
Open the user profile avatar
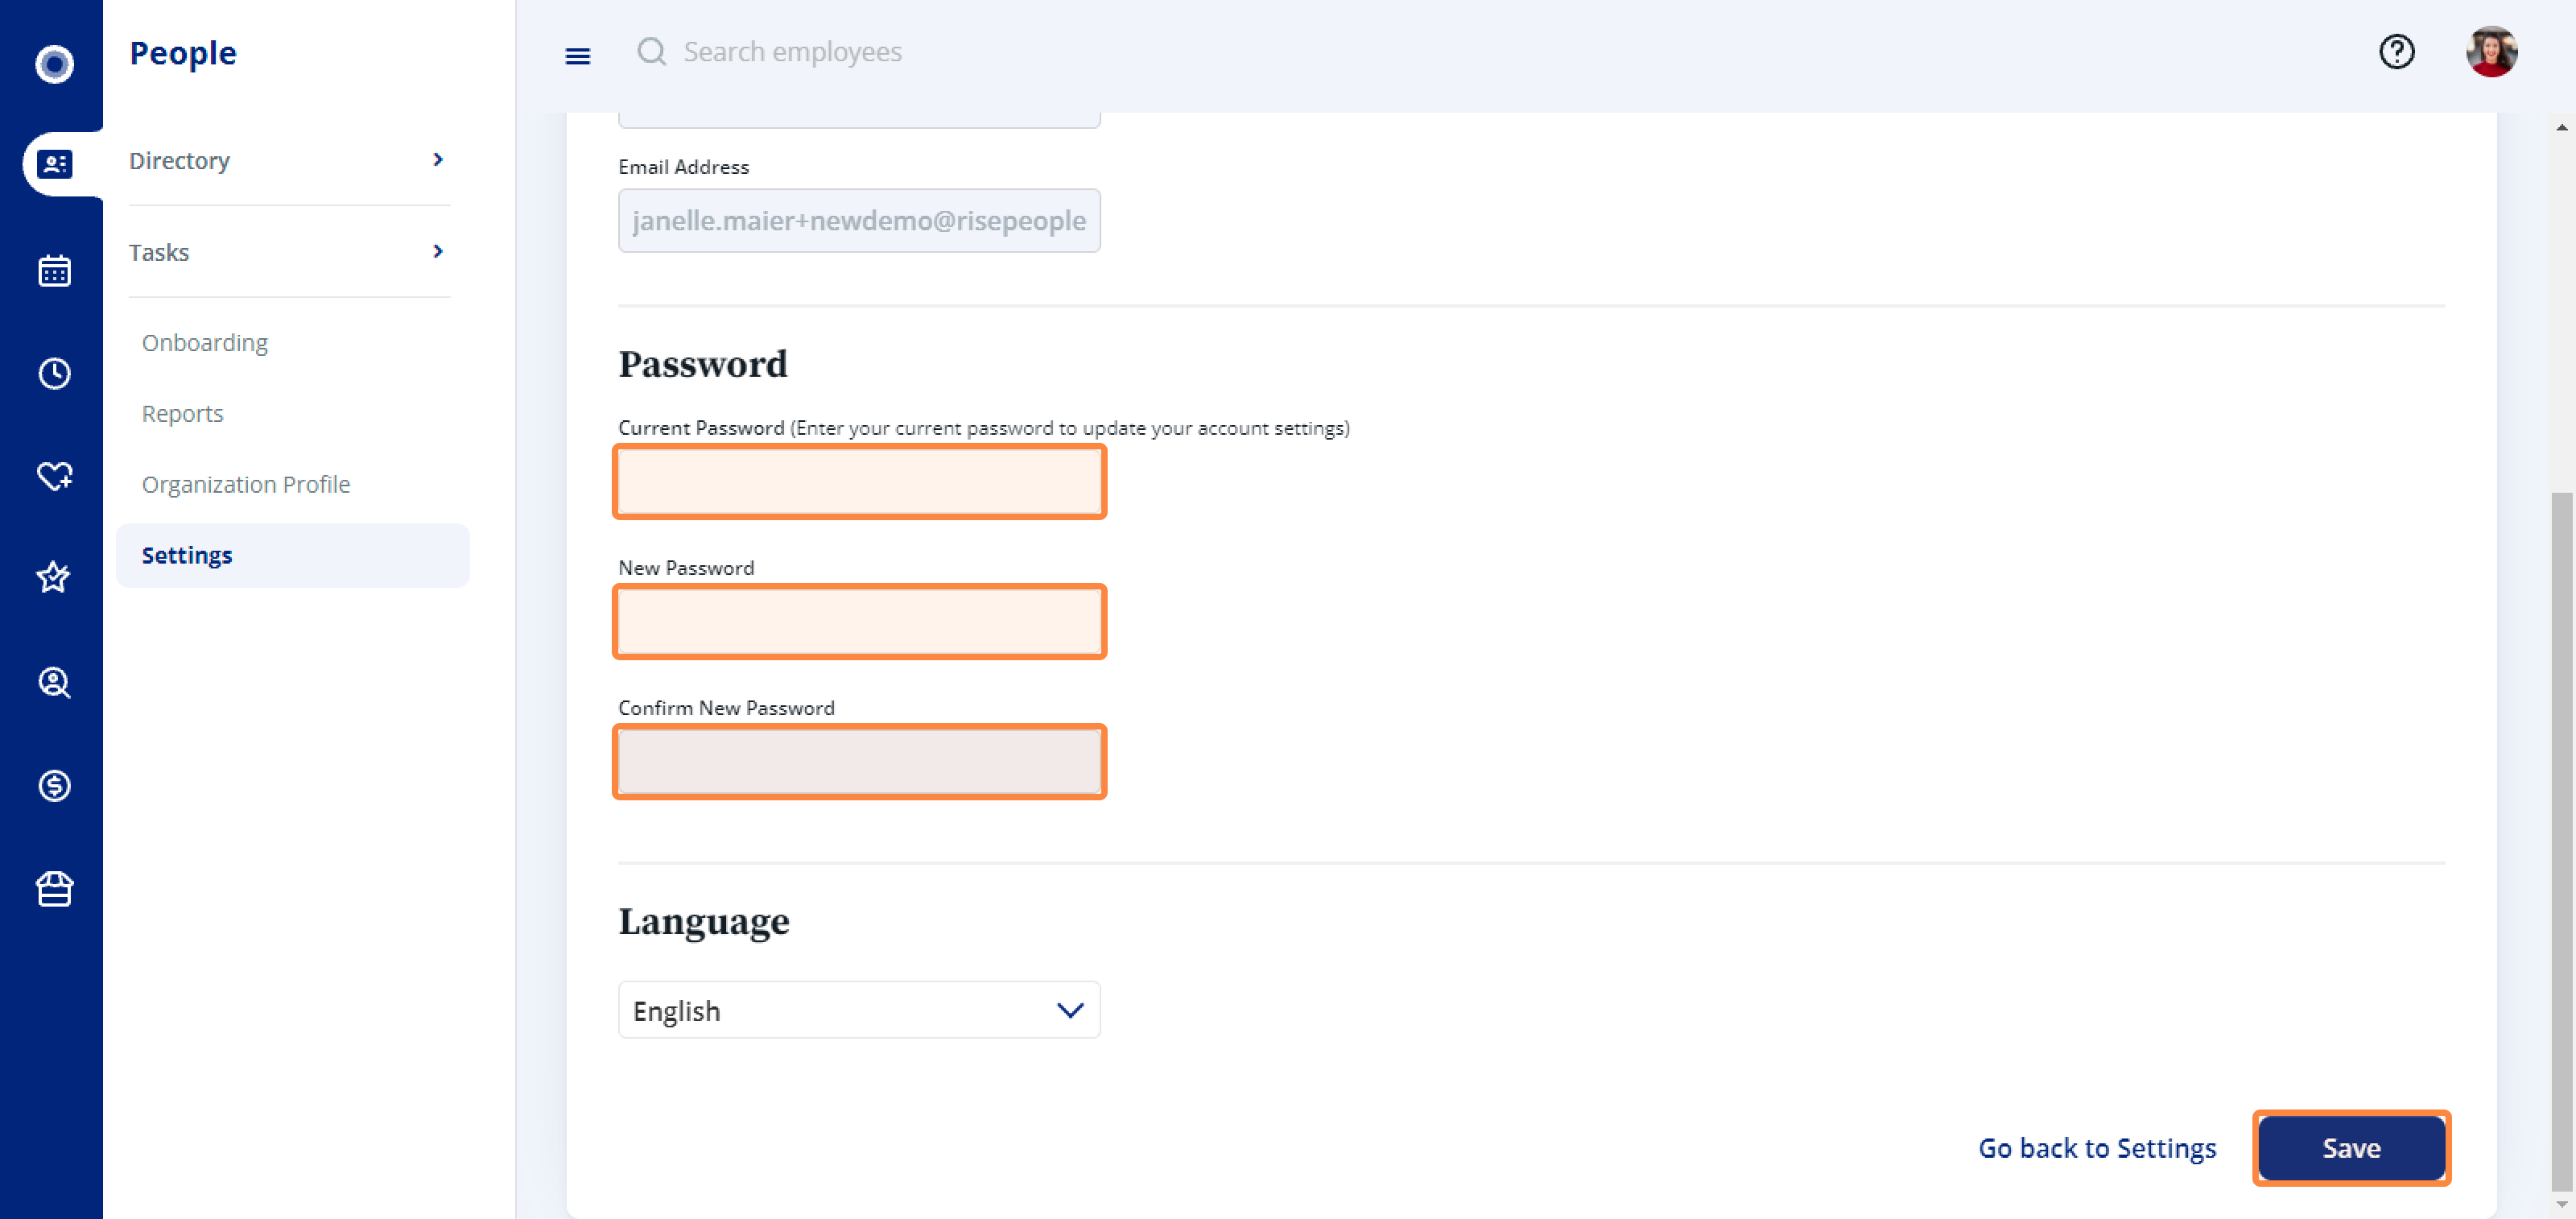coord(2491,51)
